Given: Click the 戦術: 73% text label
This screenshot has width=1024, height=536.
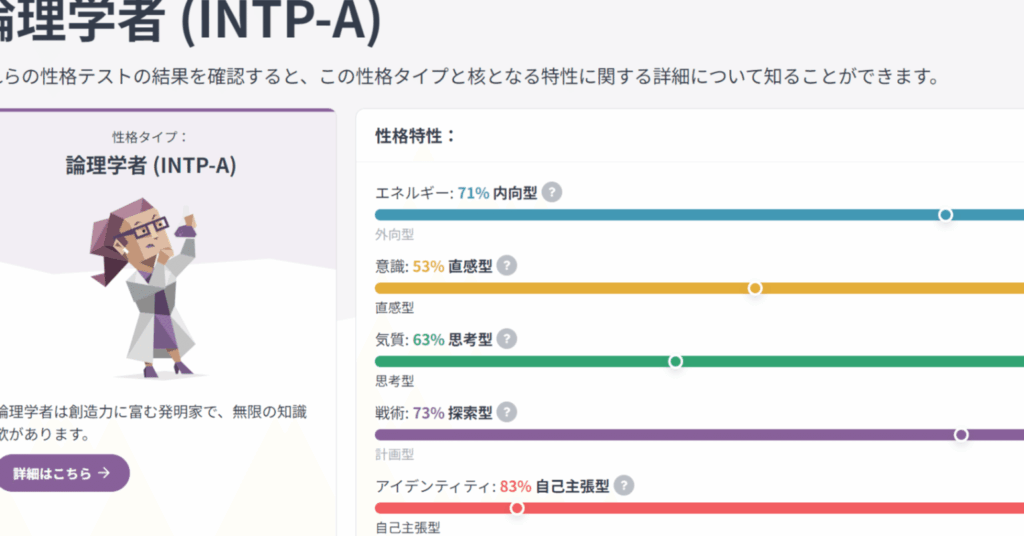Looking at the screenshot, I should pos(410,413).
